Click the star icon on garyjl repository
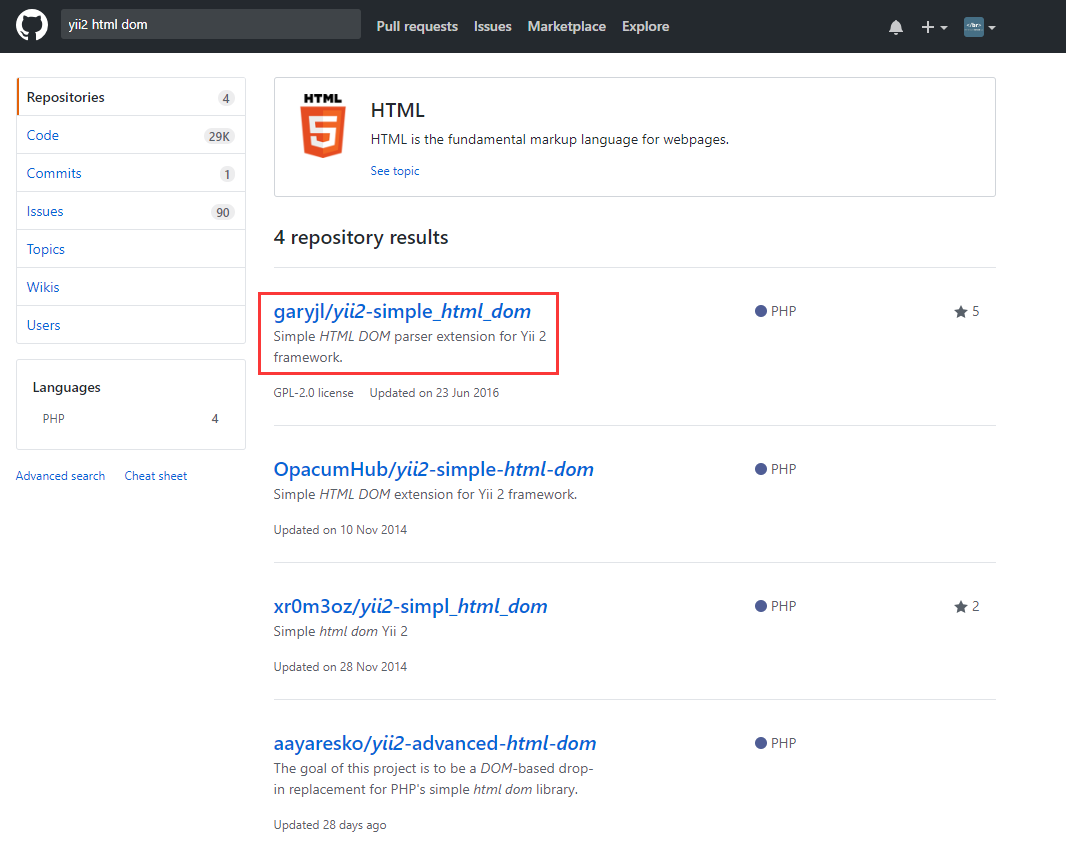 click(x=960, y=312)
